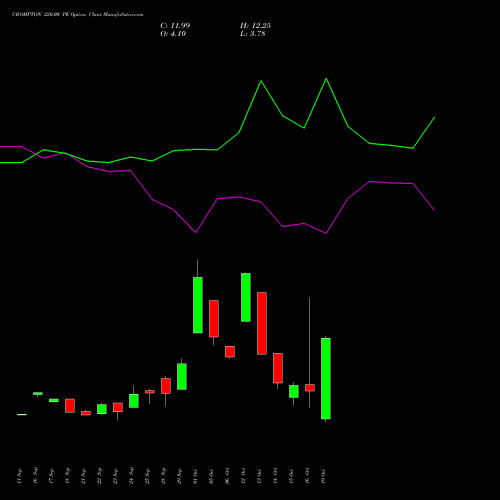Select the green candle above 15 Oct
The height and width of the screenshot is (500, 500).
click(294, 391)
